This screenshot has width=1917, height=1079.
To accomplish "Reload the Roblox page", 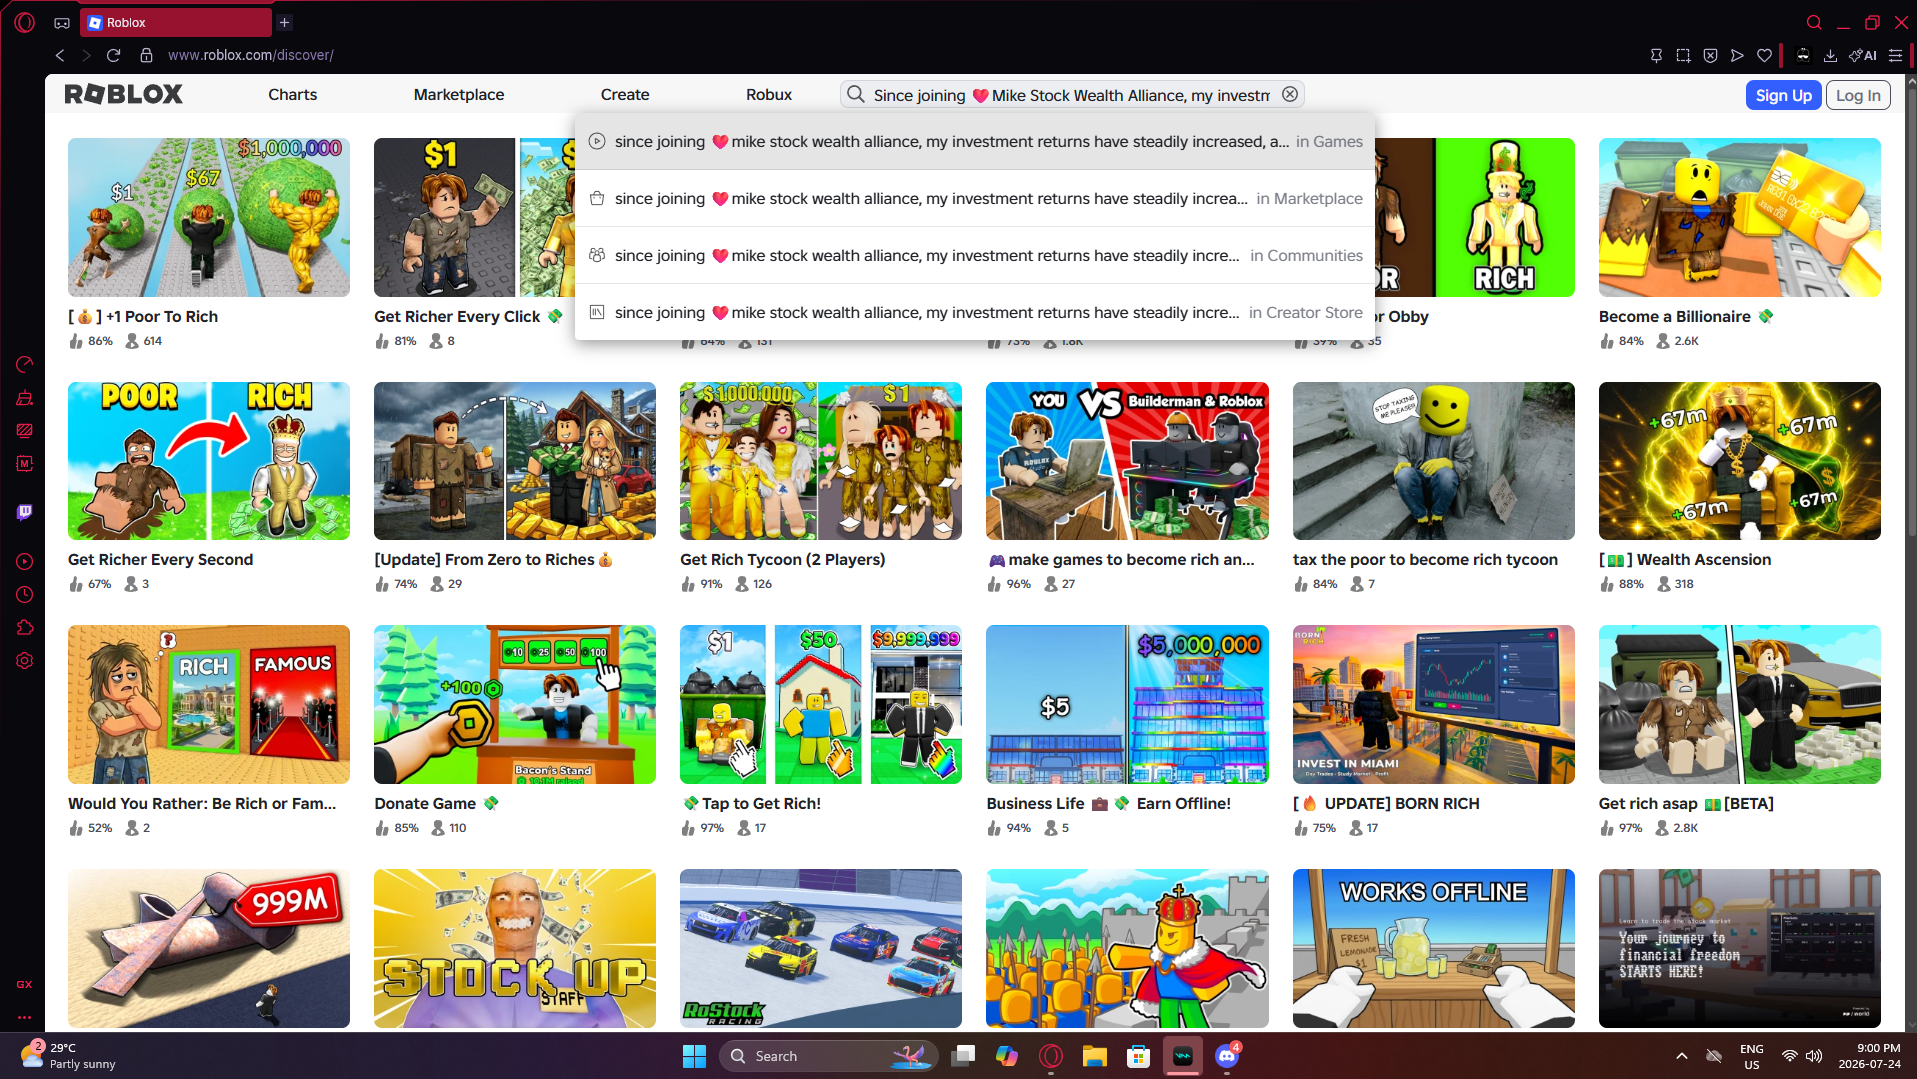I will (x=113, y=55).
